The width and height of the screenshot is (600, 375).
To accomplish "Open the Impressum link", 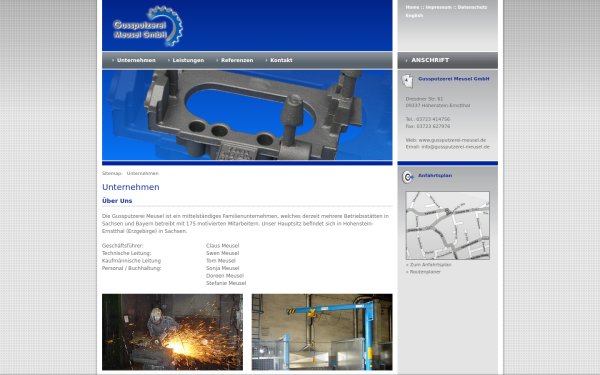I will (439, 7).
